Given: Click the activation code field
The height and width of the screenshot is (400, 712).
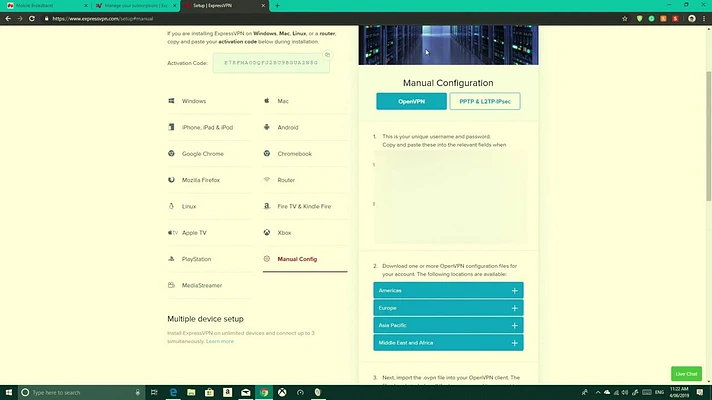Looking at the screenshot, I should (x=271, y=63).
